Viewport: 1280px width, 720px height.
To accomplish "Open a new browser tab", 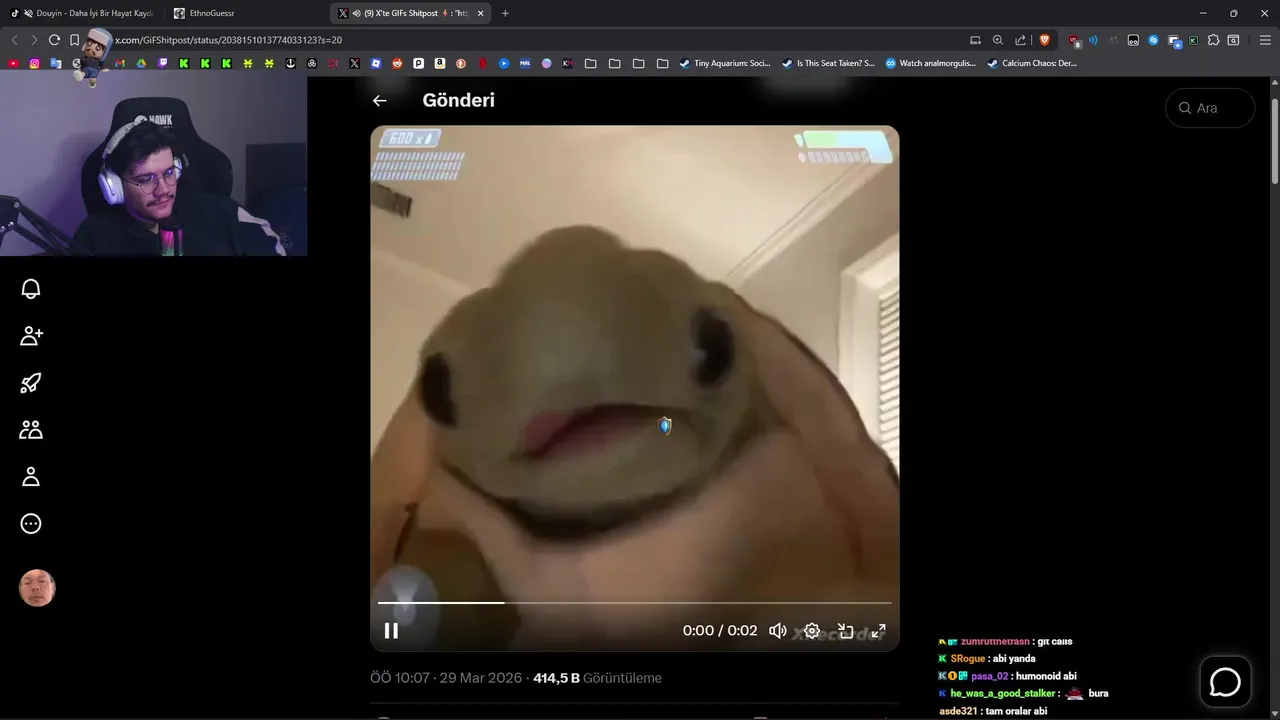I will [x=505, y=13].
